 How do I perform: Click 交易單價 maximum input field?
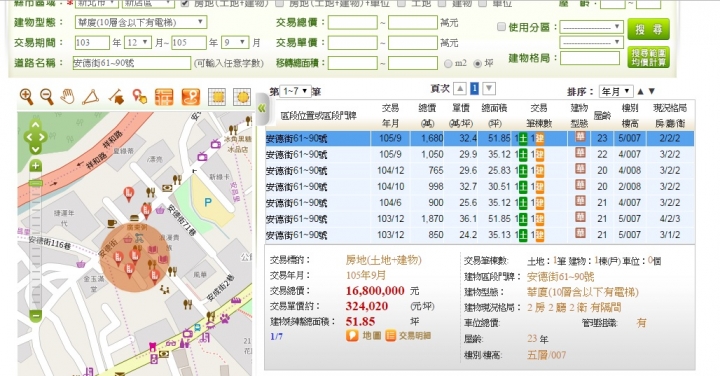[413, 43]
